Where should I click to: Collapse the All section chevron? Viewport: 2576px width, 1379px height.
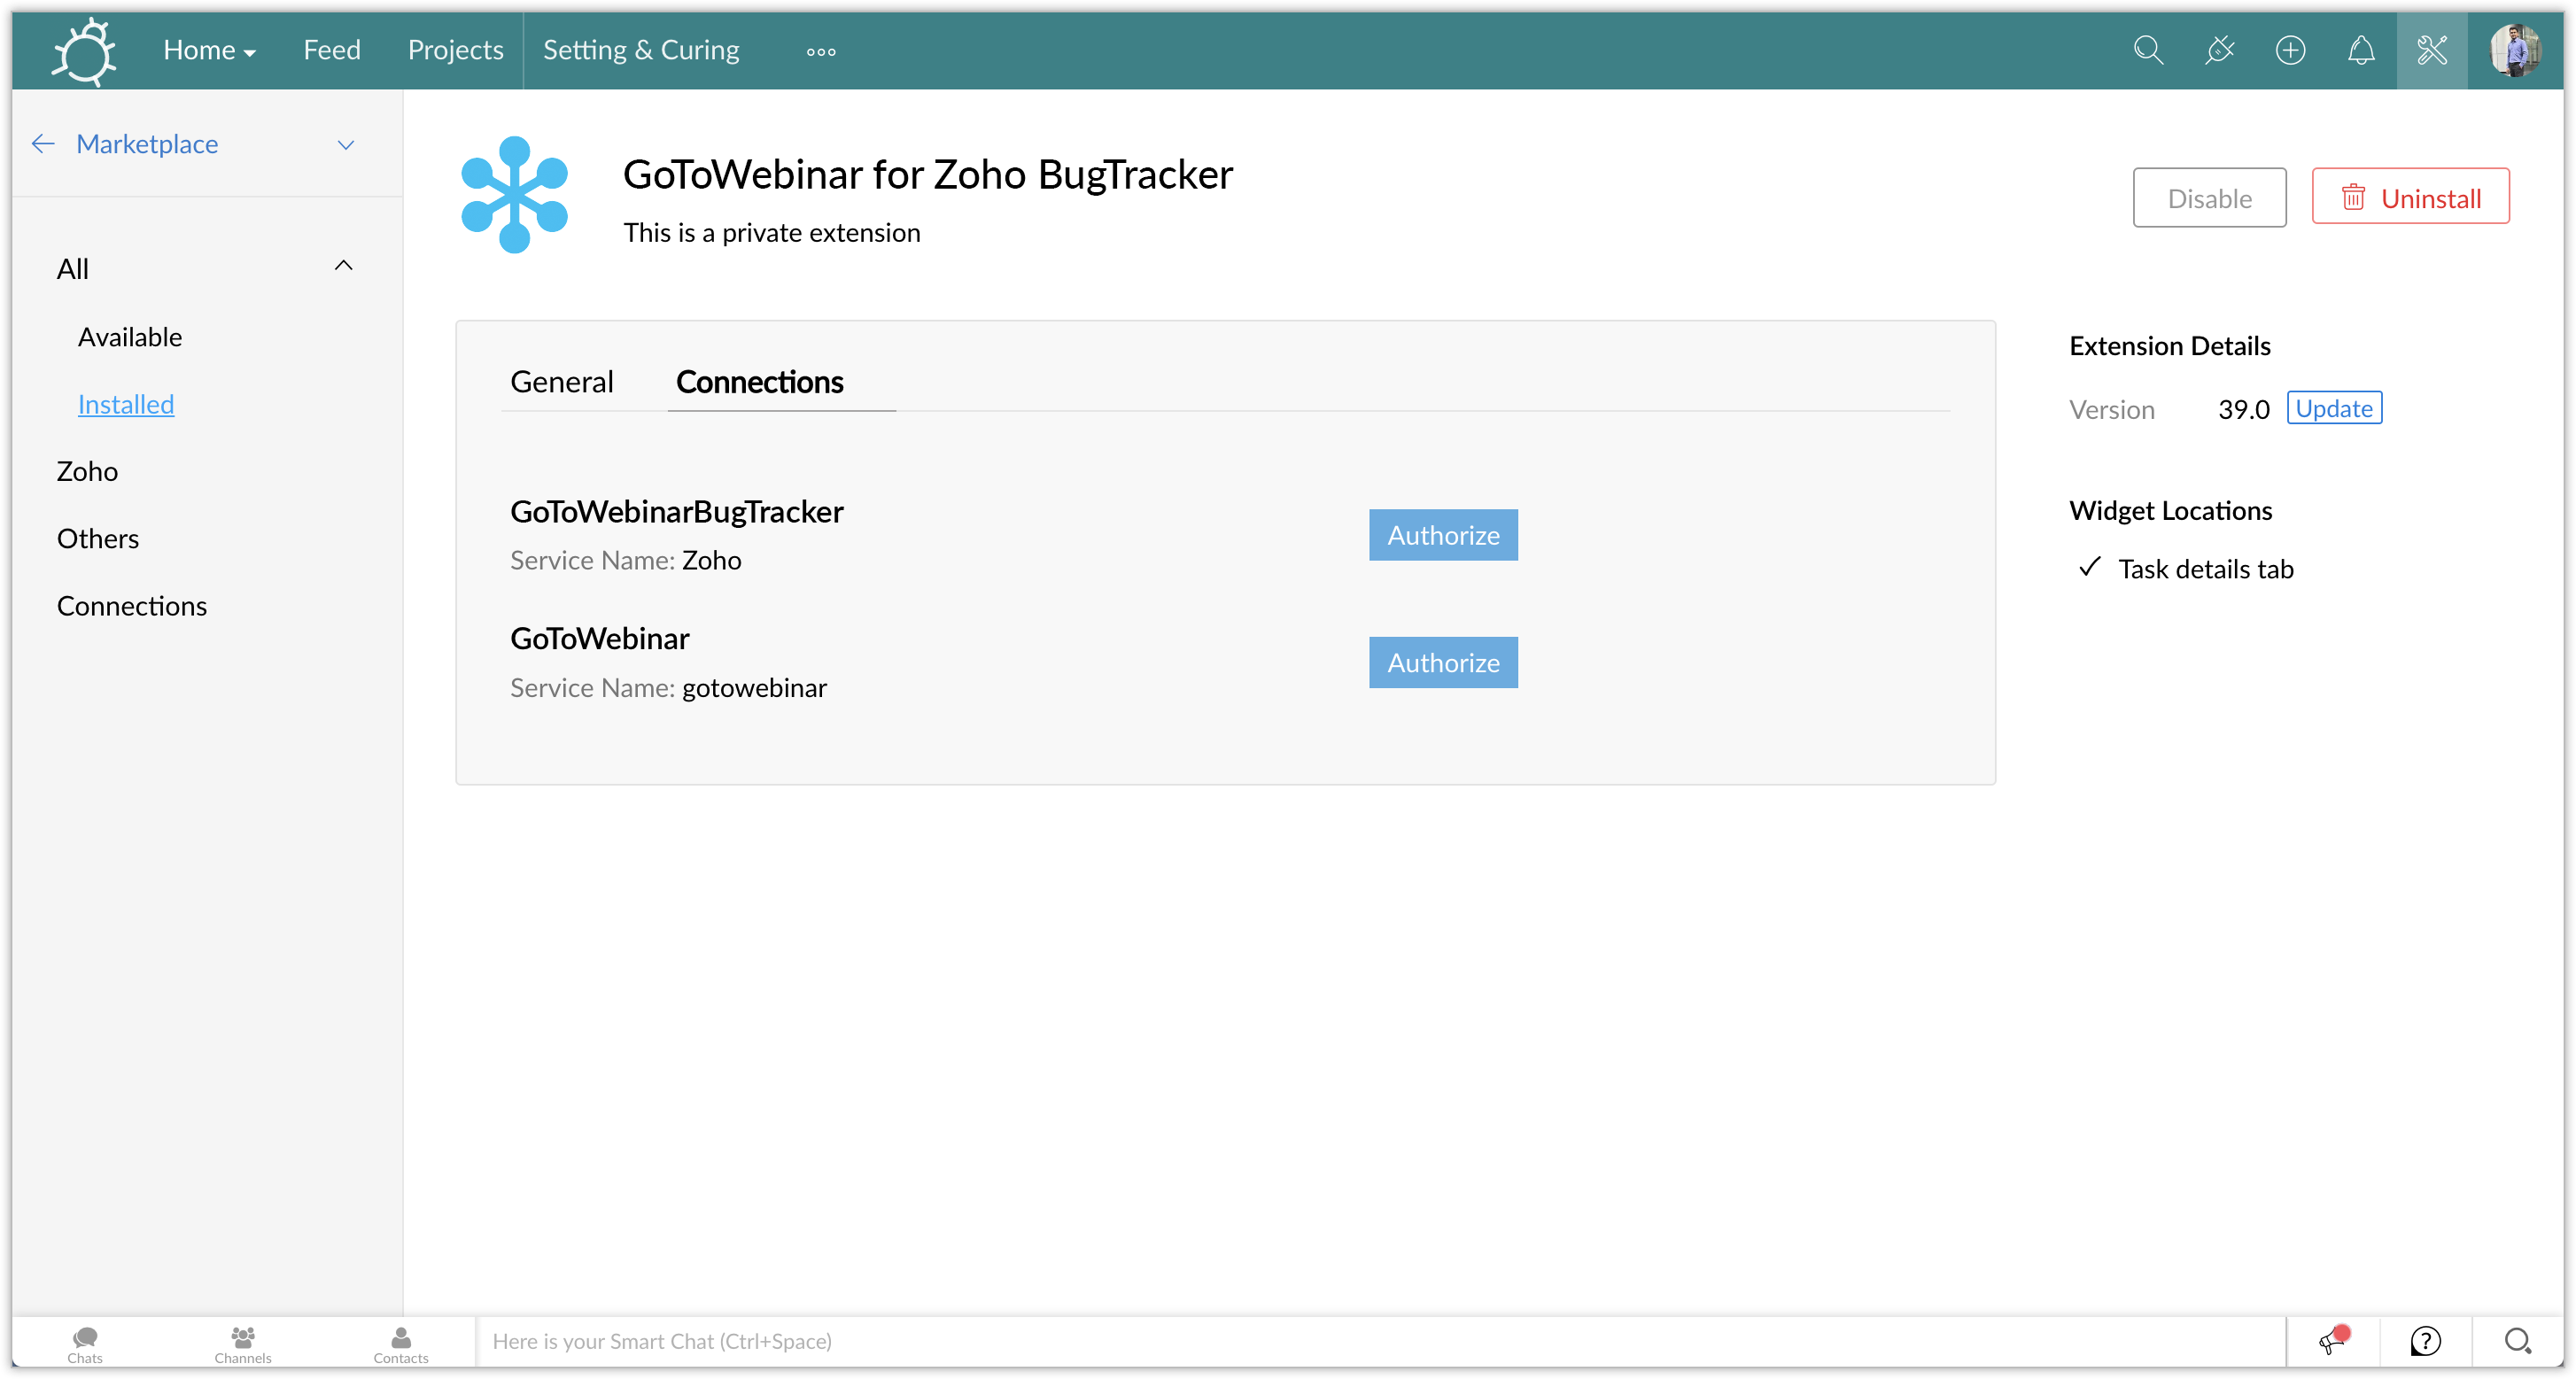[343, 266]
